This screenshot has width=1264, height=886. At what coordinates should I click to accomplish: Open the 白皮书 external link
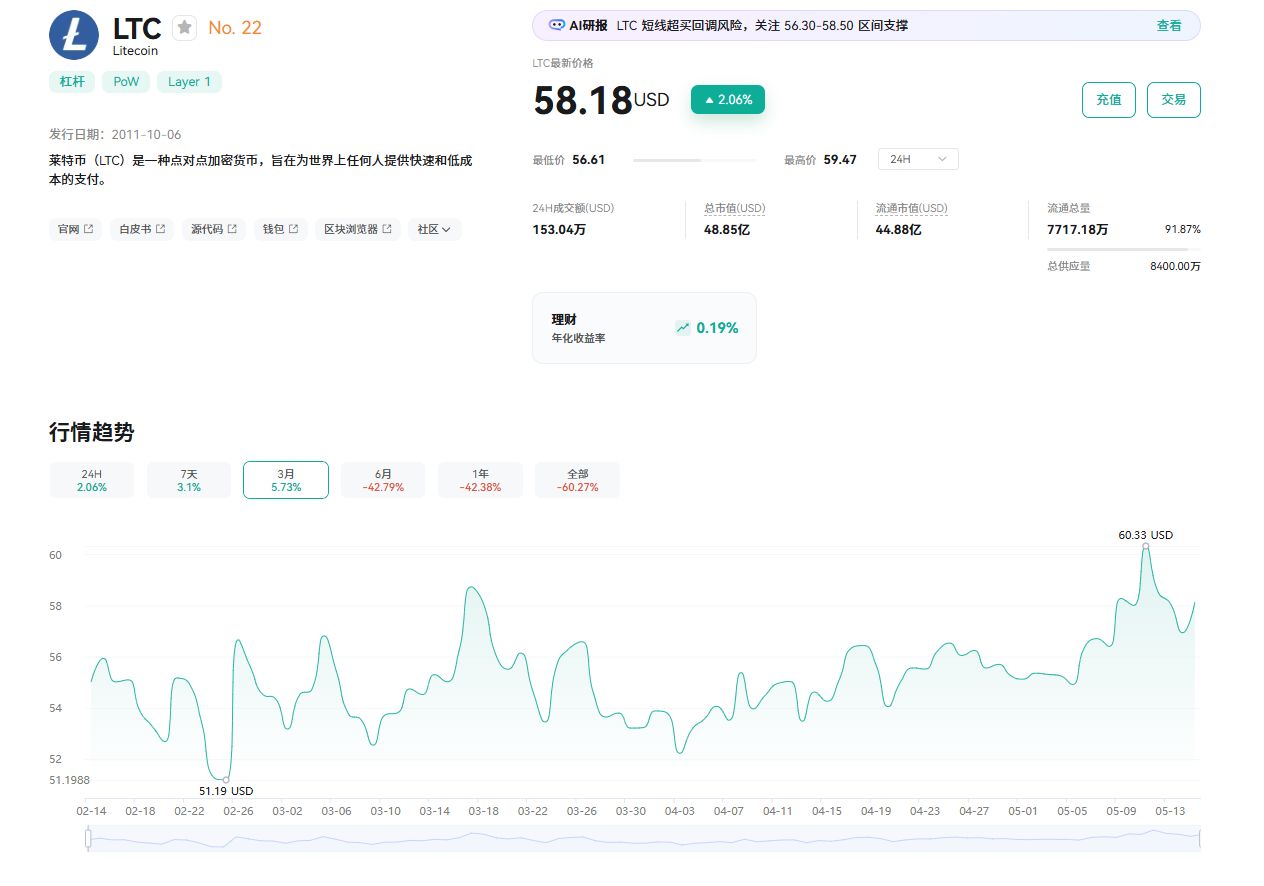point(142,229)
